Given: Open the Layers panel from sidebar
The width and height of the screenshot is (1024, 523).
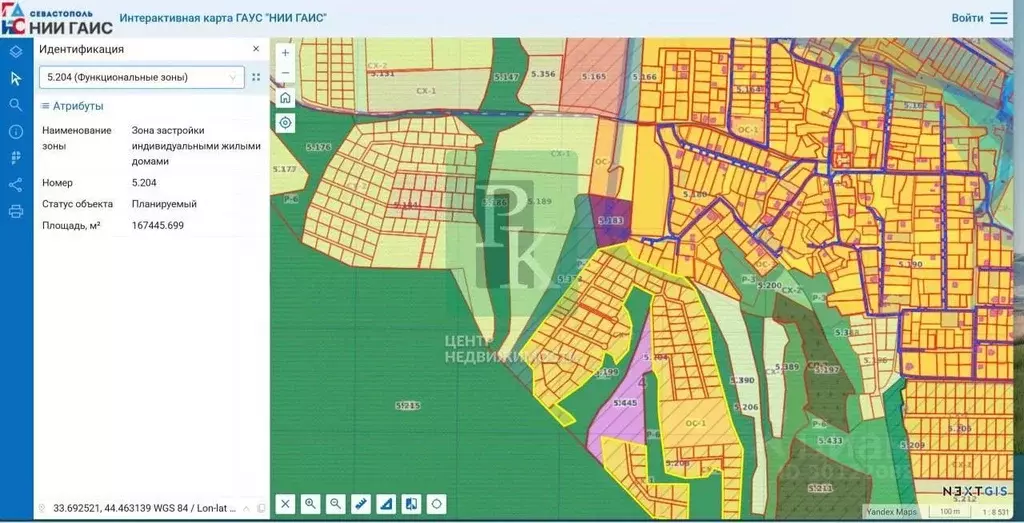Looking at the screenshot, I should [x=15, y=52].
